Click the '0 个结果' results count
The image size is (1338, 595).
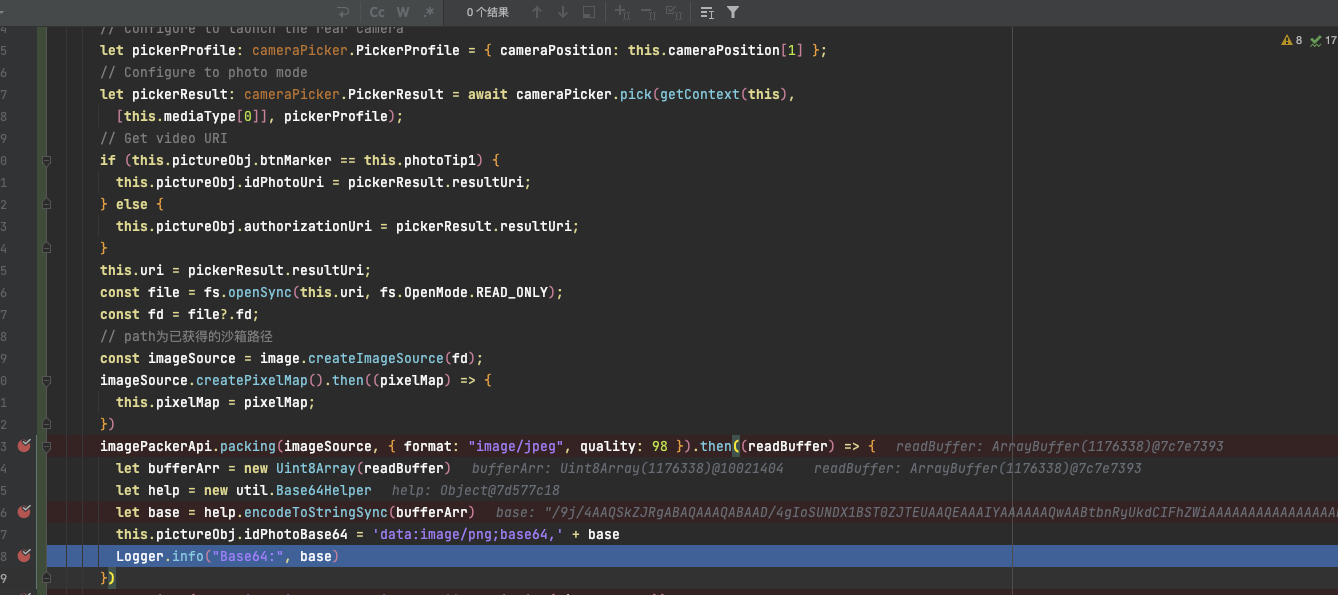[487, 12]
